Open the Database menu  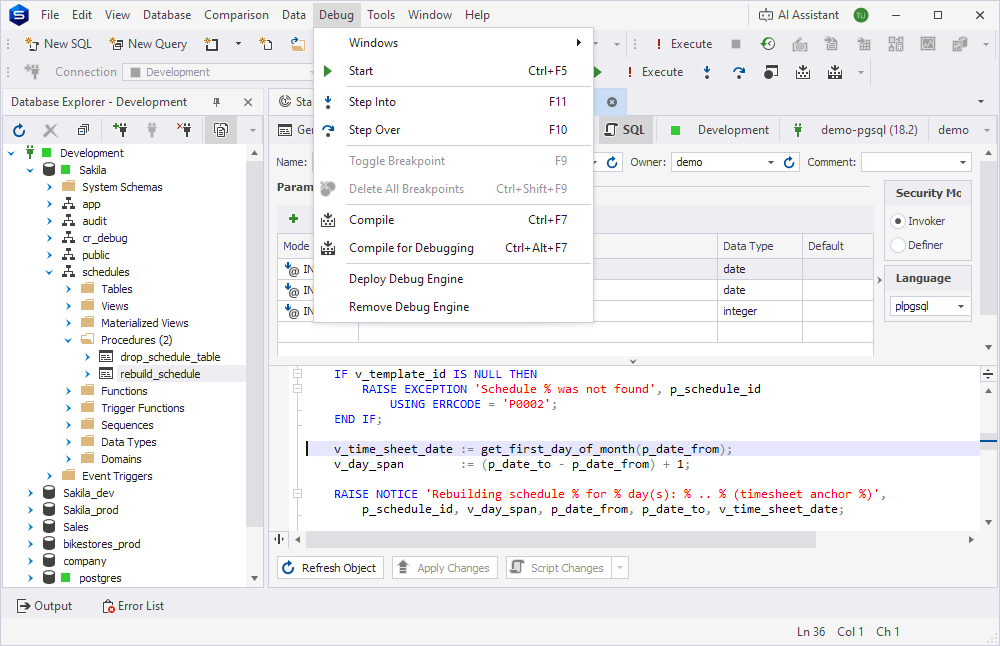coord(166,15)
